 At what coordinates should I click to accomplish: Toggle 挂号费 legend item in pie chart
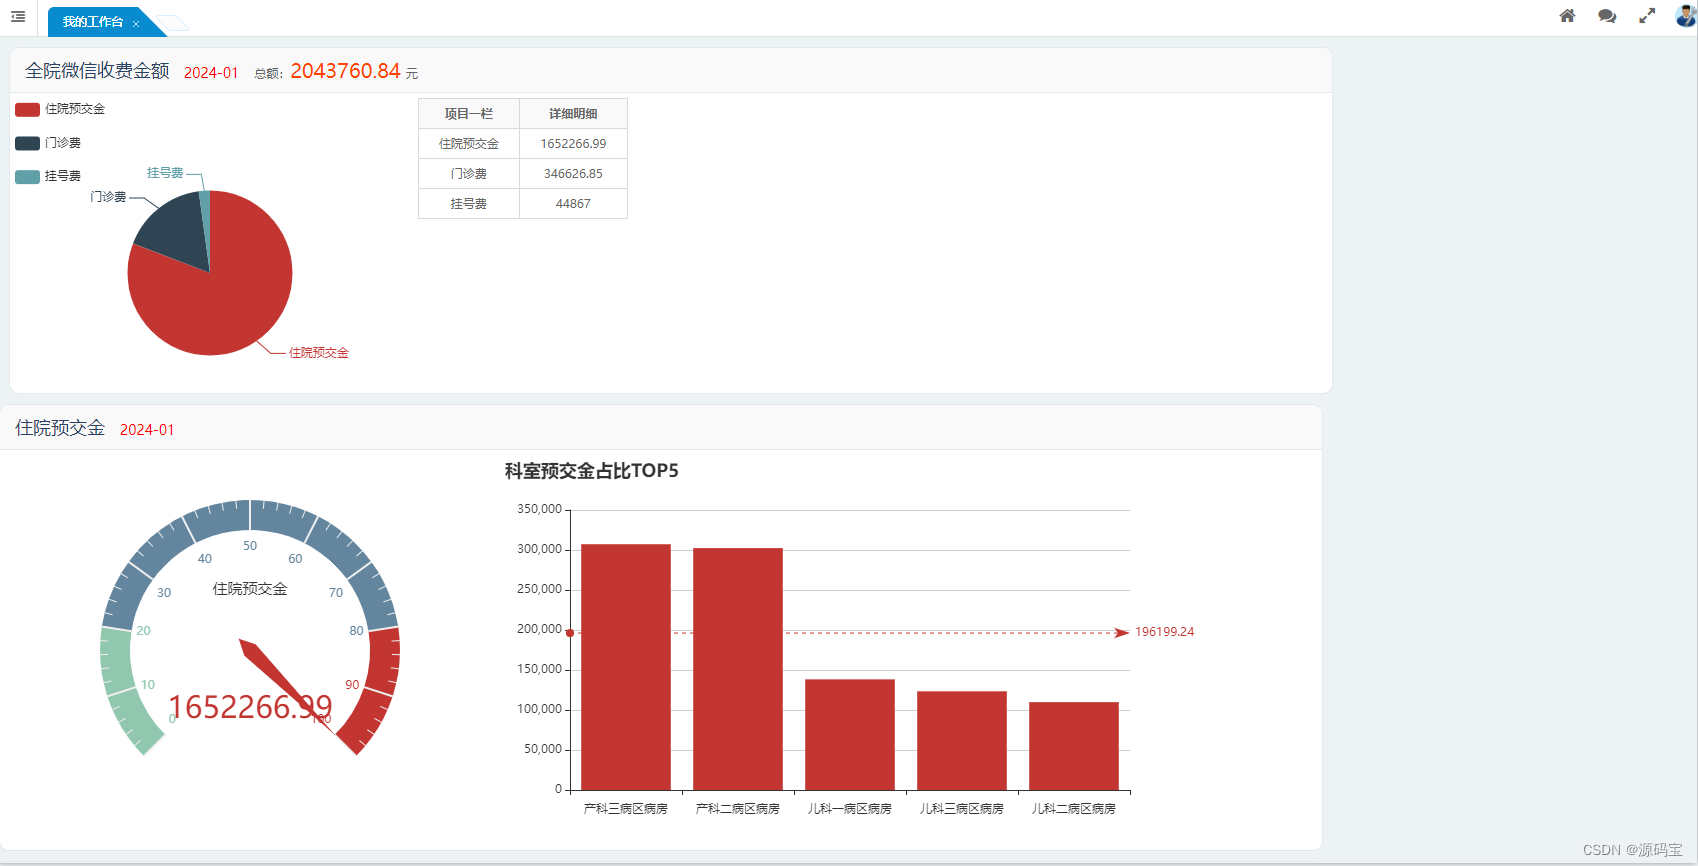coord(48,176)
